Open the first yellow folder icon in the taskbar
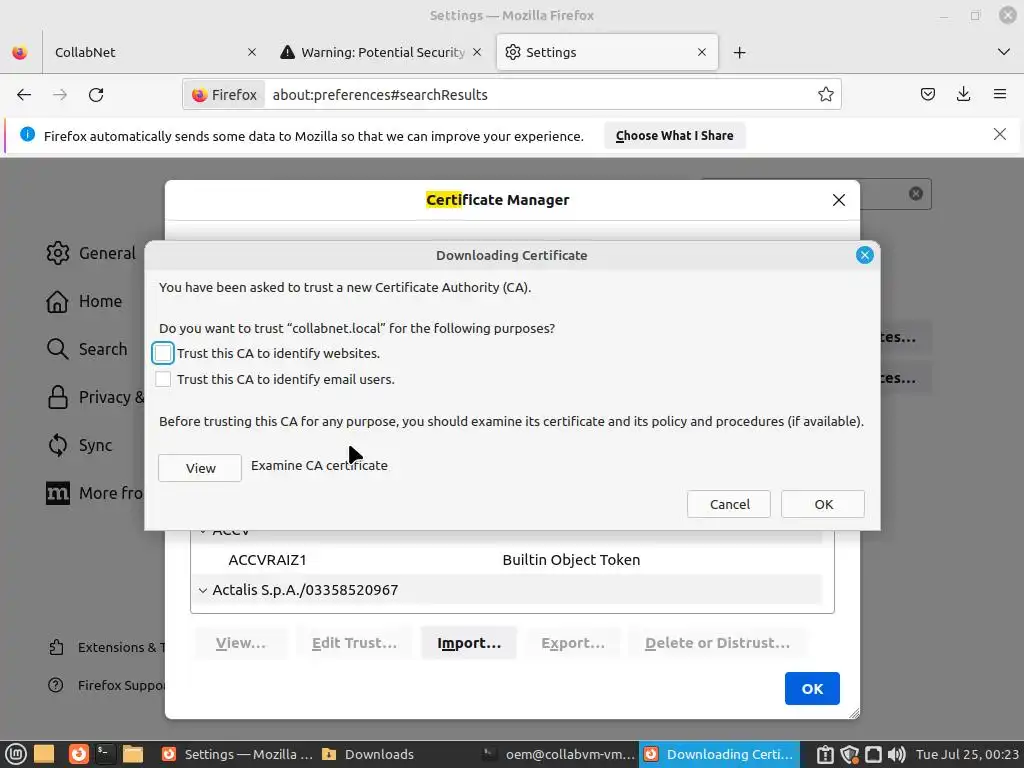The width and height of the screenshot is (1024, 768). 44,754
